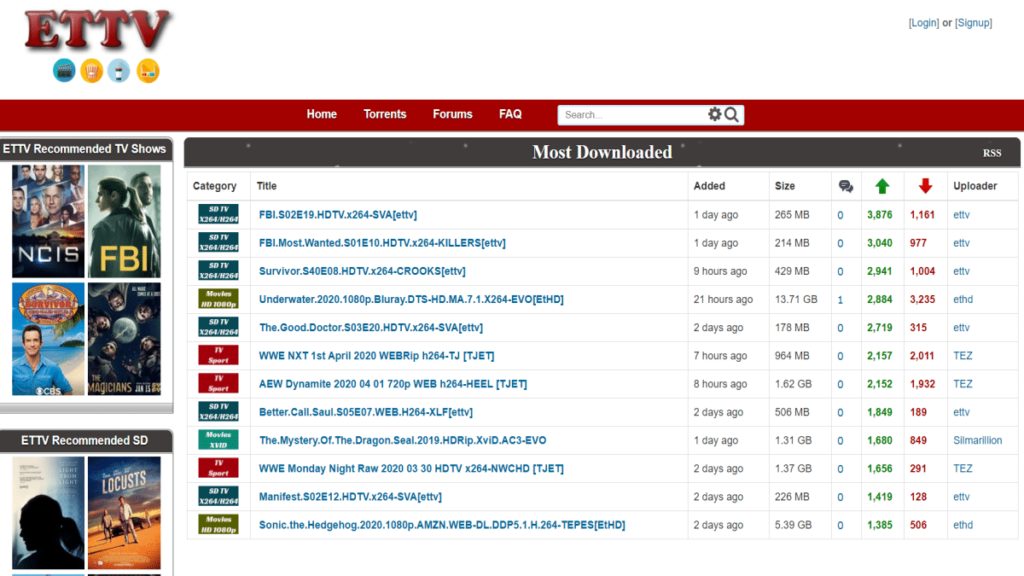Screen dimensions: 1024x576
Task: Open the Forums menu item
Action: pos(453,114)
